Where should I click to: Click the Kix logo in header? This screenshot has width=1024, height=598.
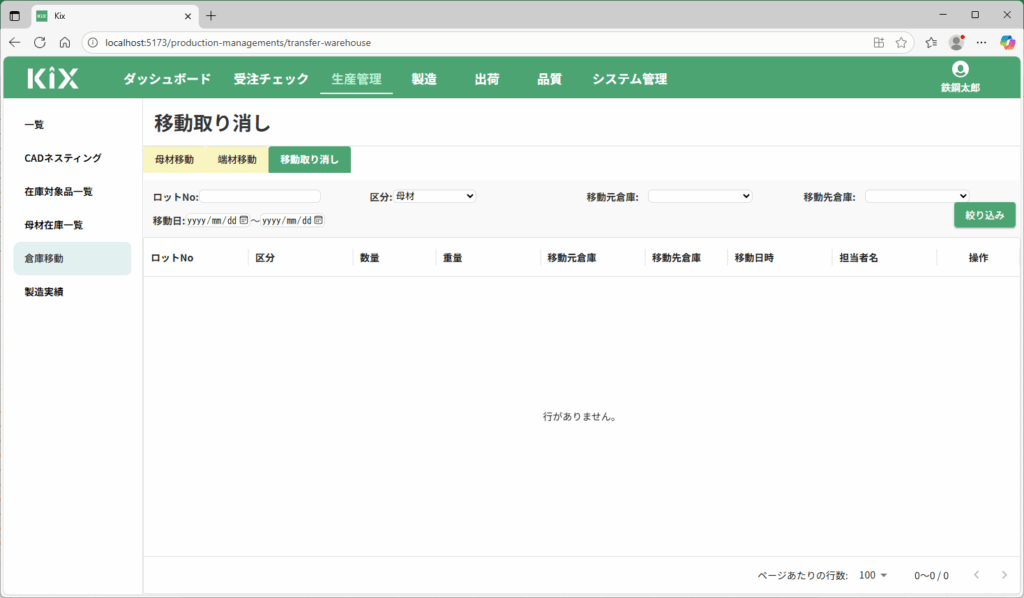(53, 79)
